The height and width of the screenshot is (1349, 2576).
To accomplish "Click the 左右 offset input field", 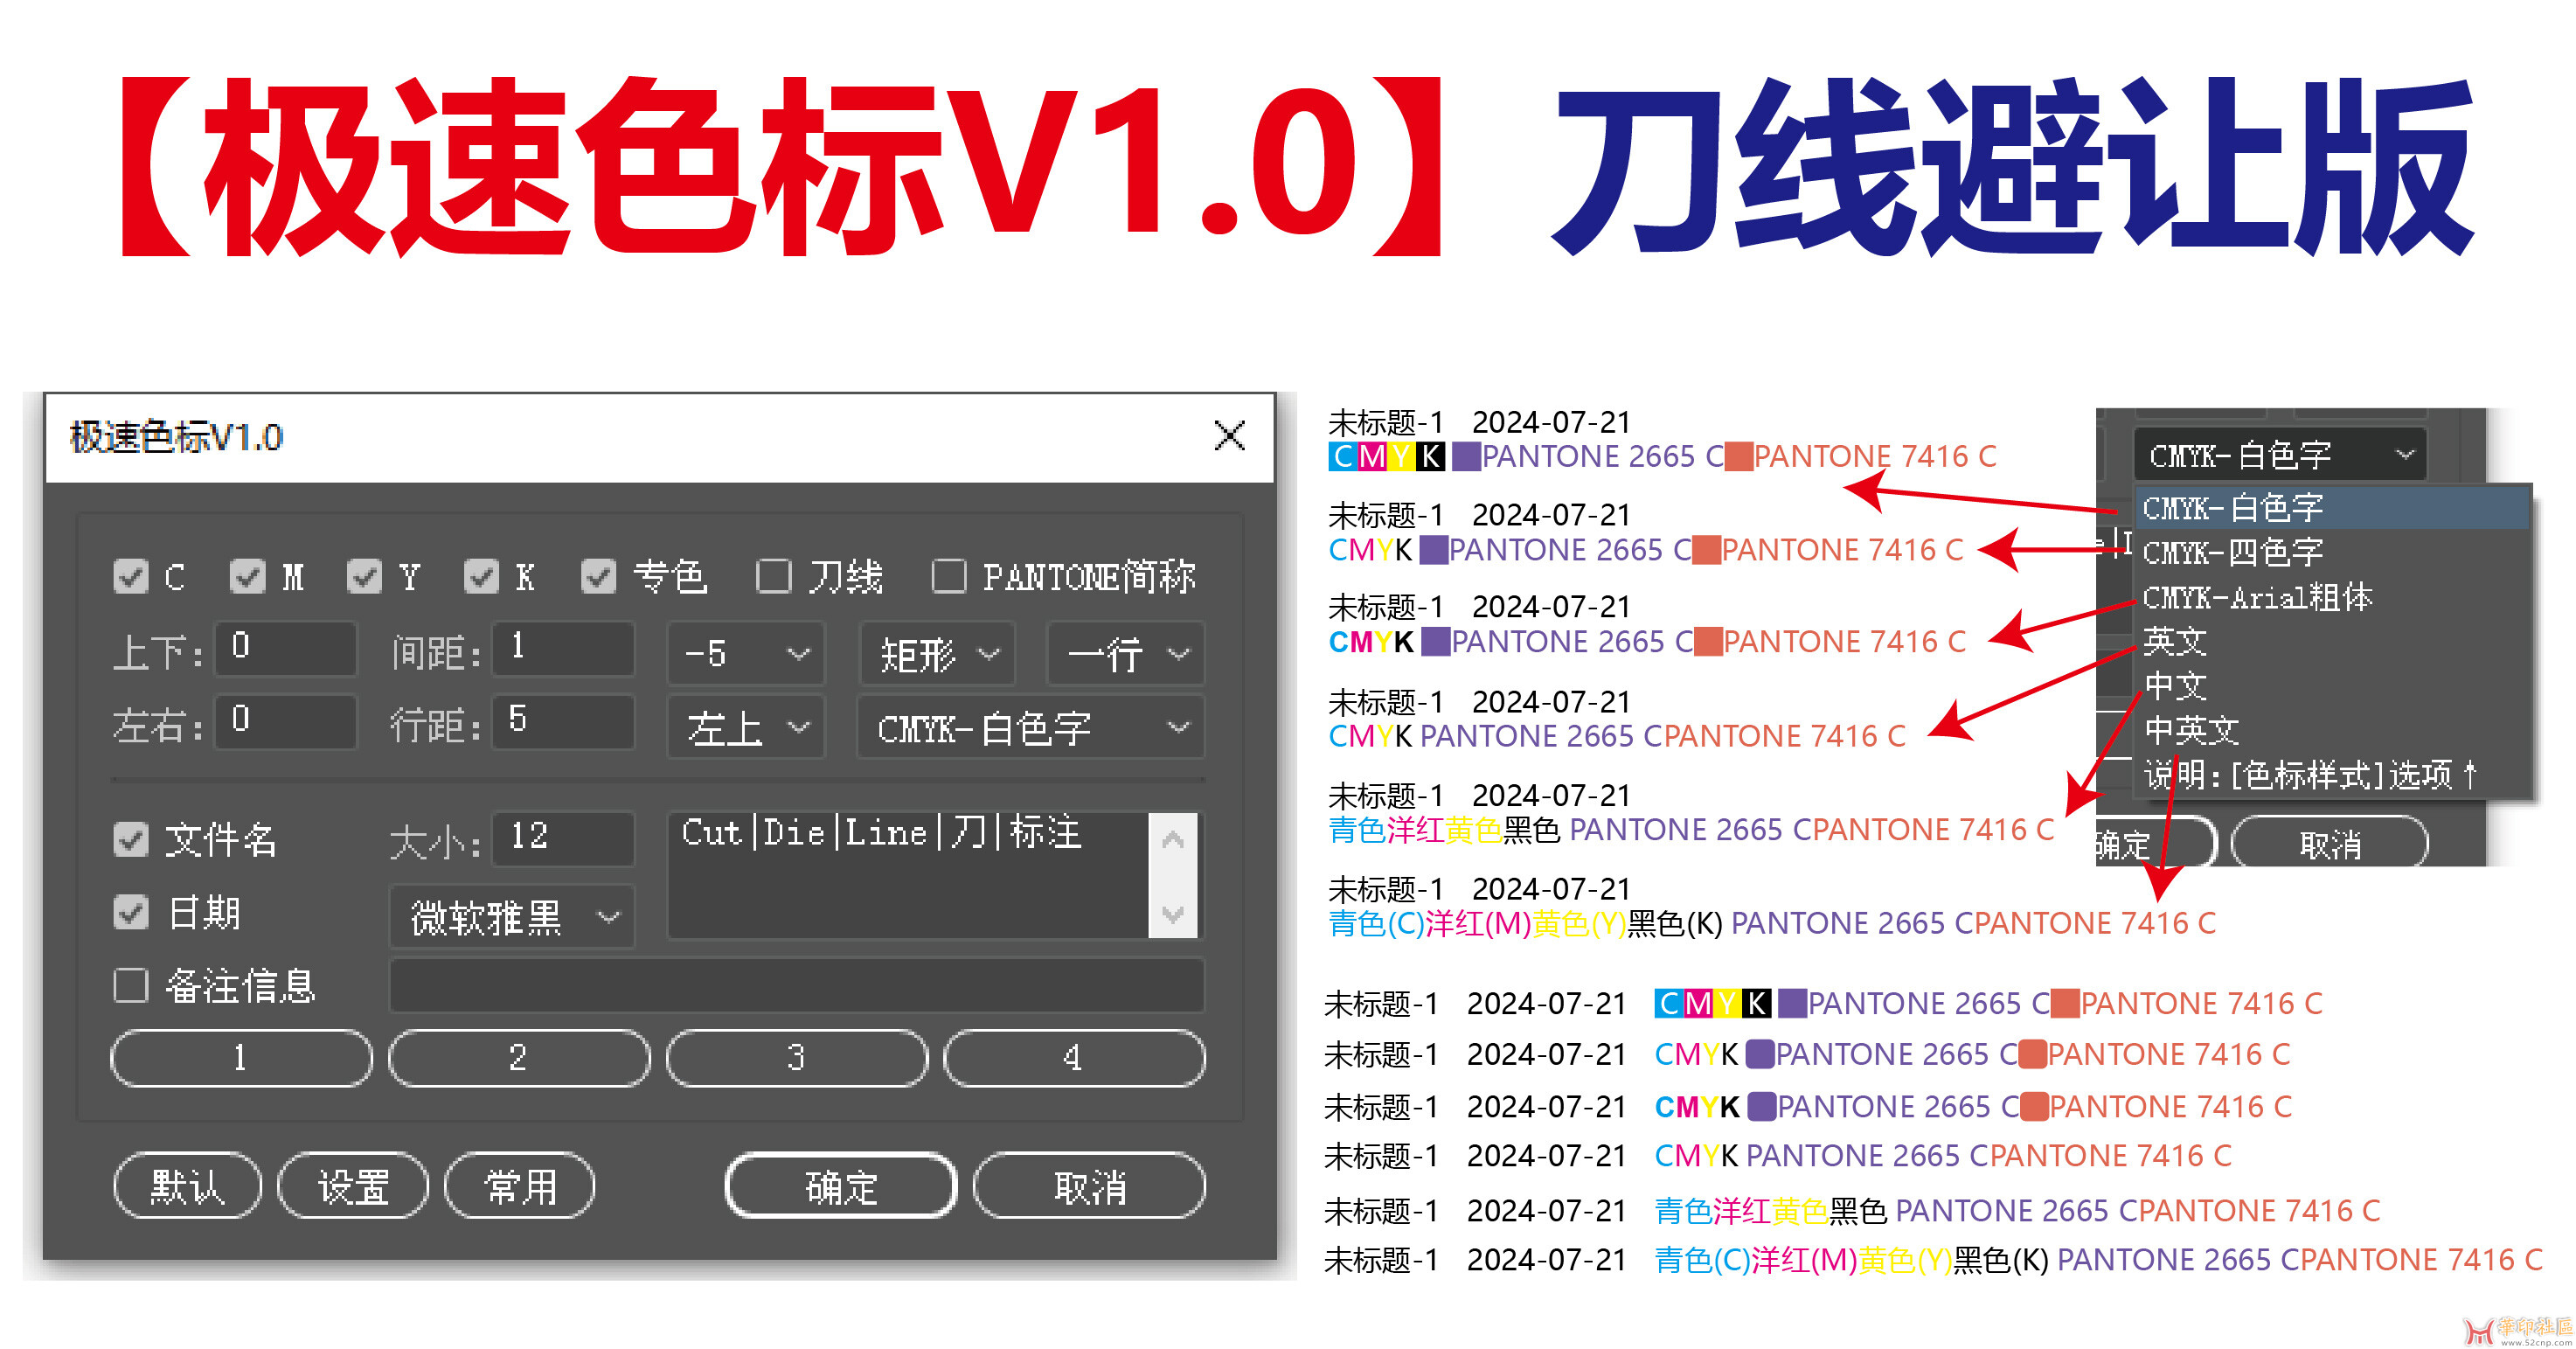I will click(286, 721).
